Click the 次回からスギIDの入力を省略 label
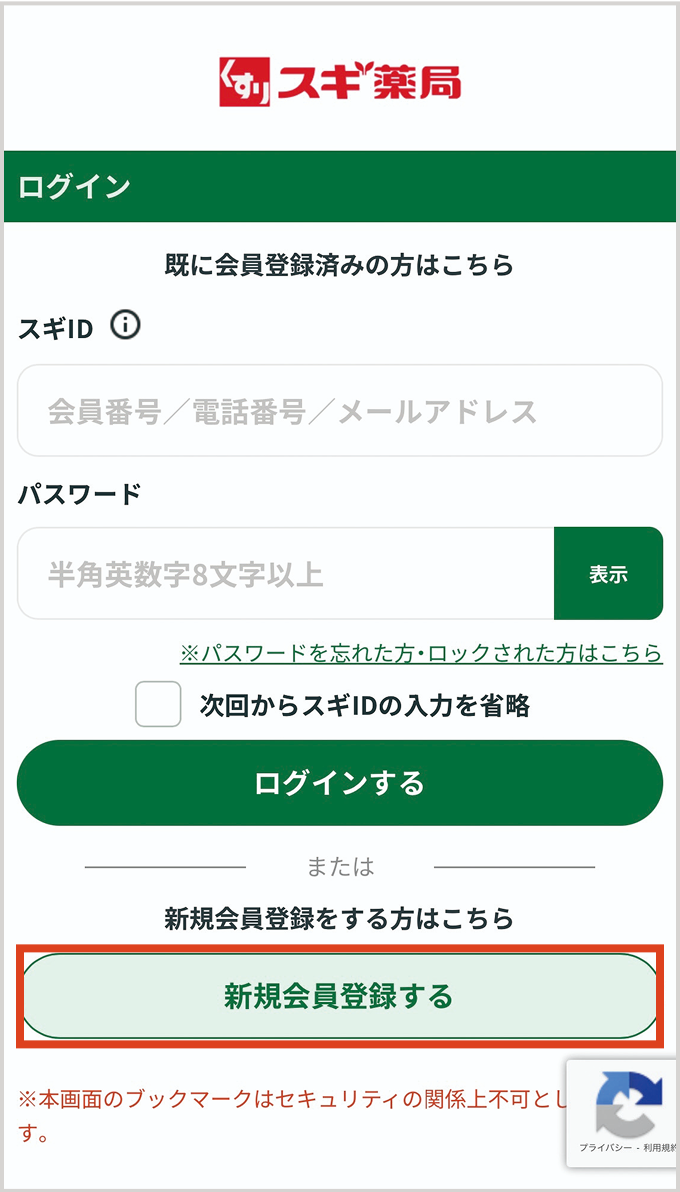This screenshot has height=1192, width=680. click(364, 706)
